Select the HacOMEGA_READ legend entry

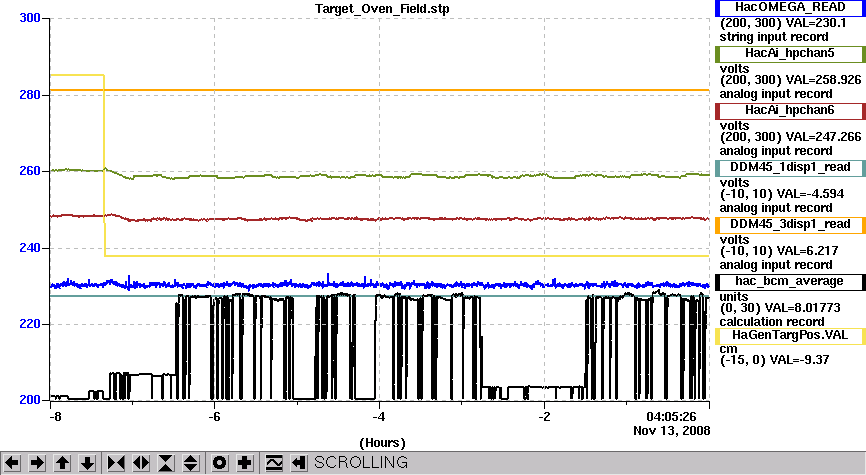pos(790,8)
